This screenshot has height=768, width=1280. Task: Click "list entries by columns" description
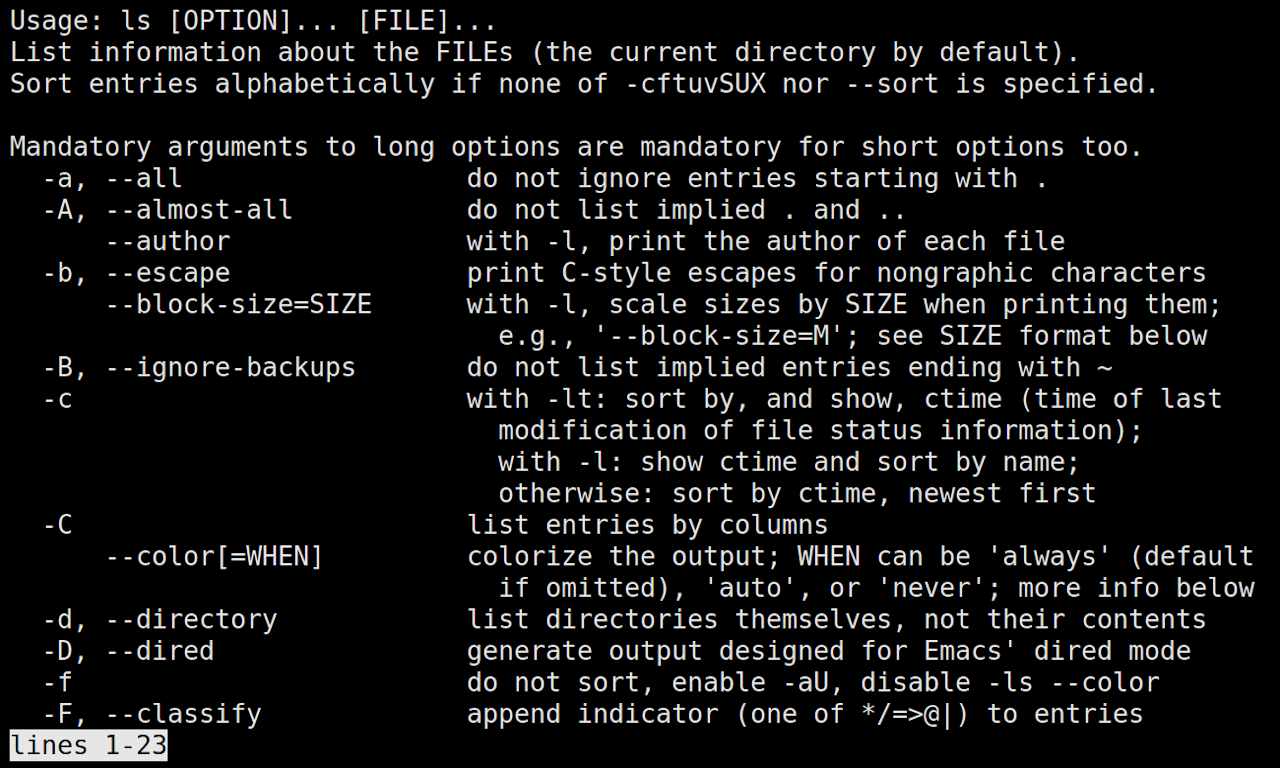(x=648, y=525)
